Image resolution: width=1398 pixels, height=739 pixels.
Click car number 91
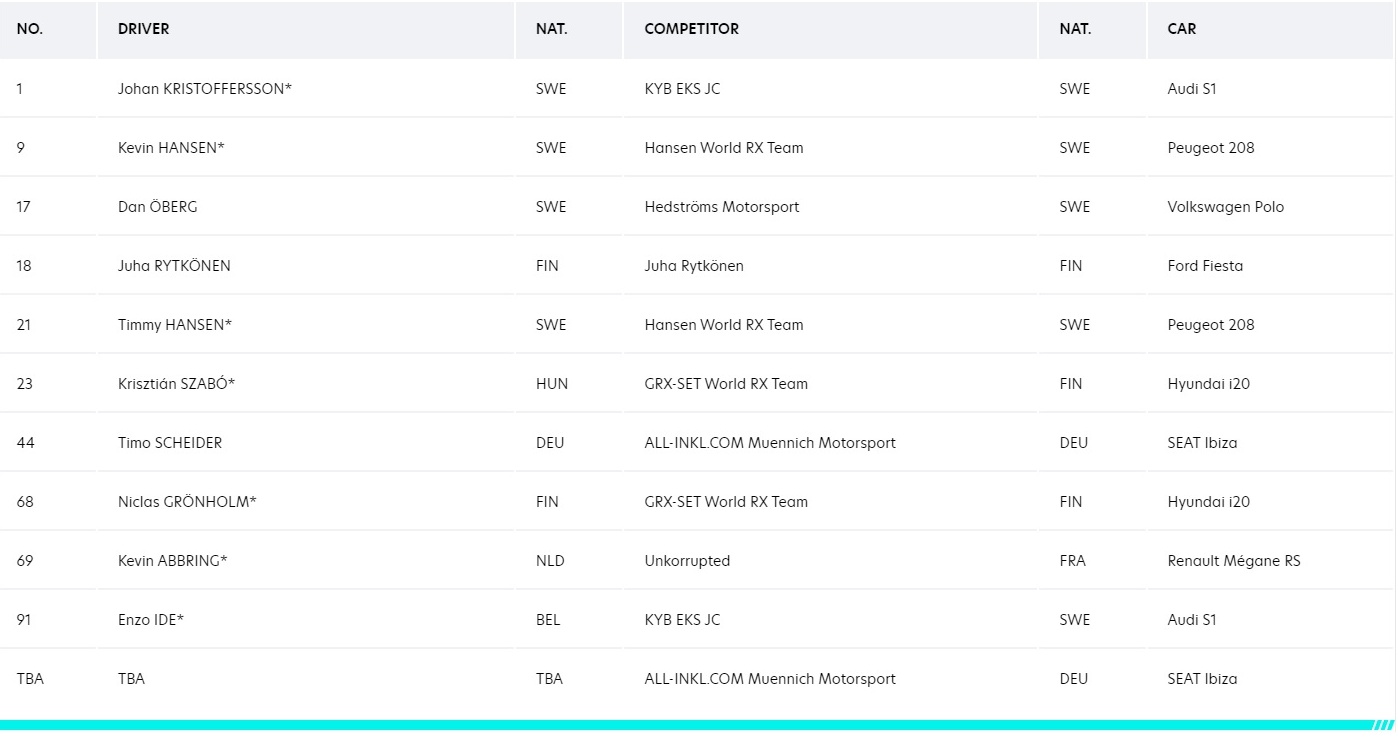[x=24, y=619]
